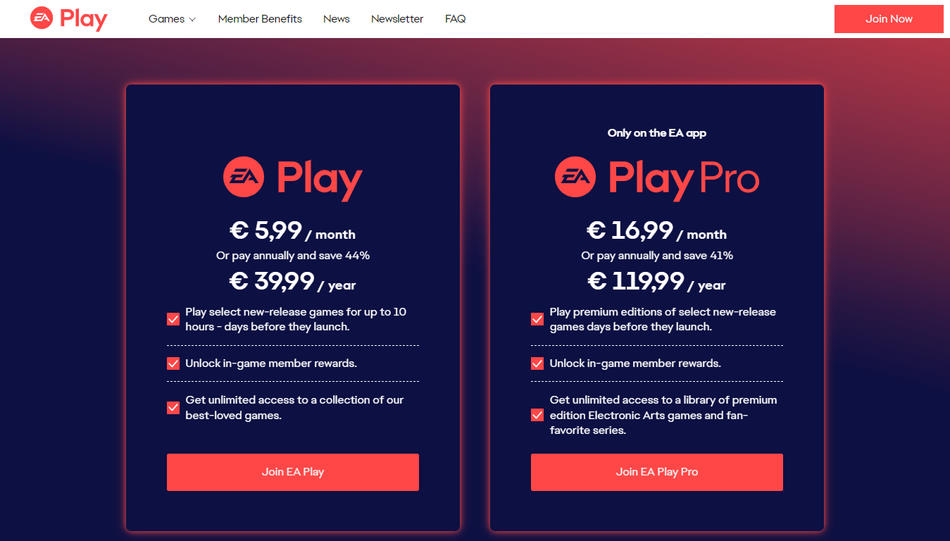The image size is (950, 541).
Task: Toggle the 10 hours early trial checkbox
Action: (173, 320)
